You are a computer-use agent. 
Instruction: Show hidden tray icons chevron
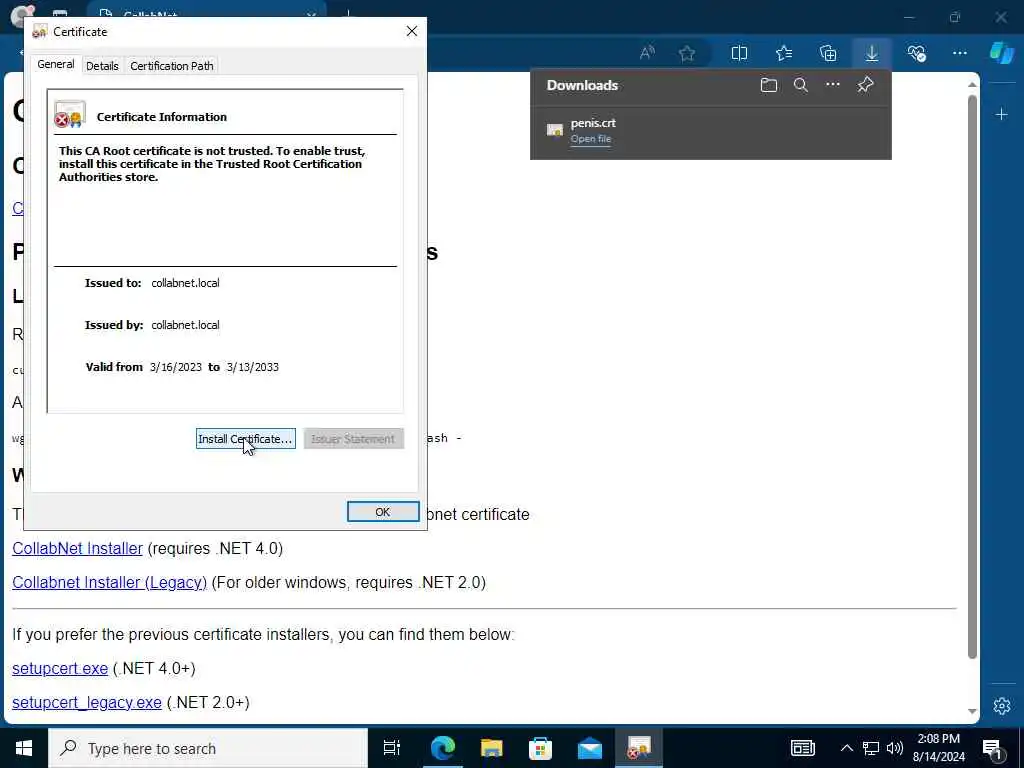pyautogui.click(x=846, y=748)
